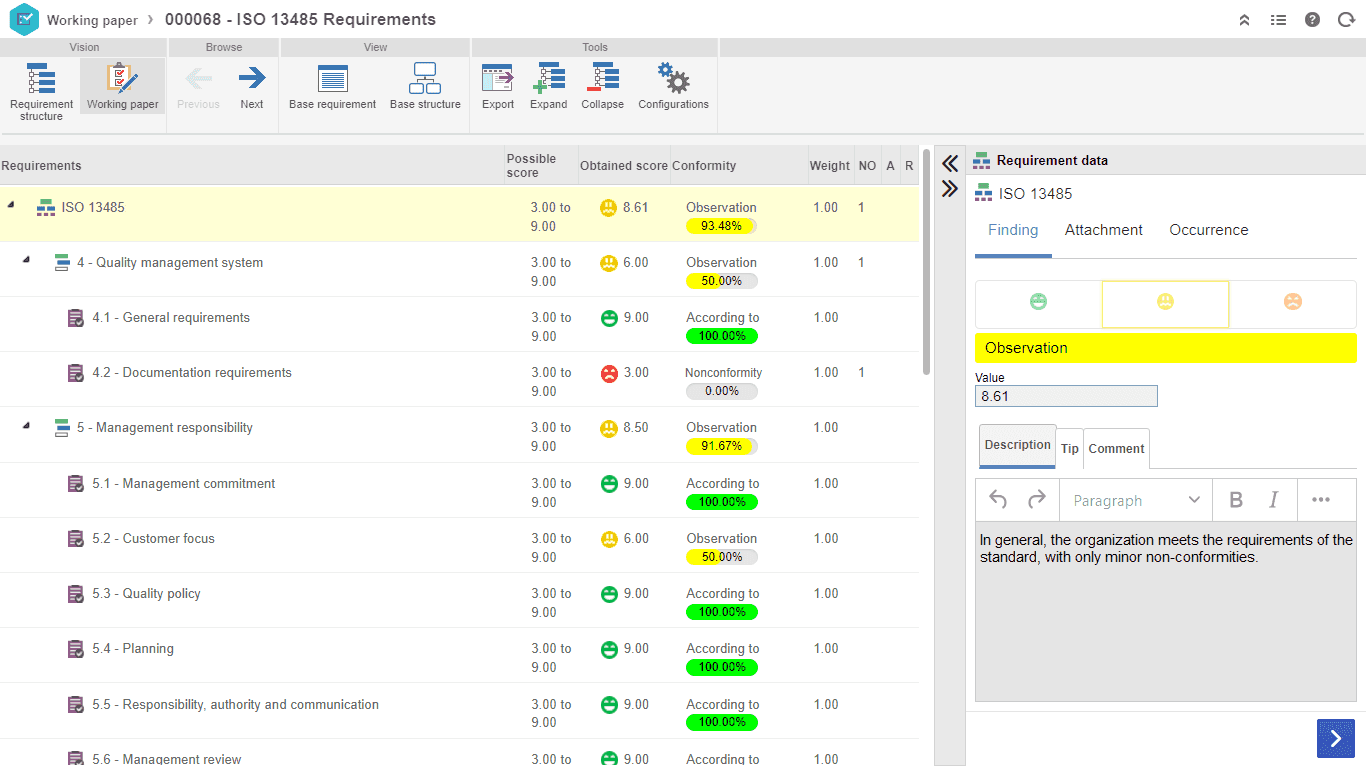Screen dimensions: 1366x768
Task: Collapse the 5 - Management responsibility node
Action: [x=26, y=424]
